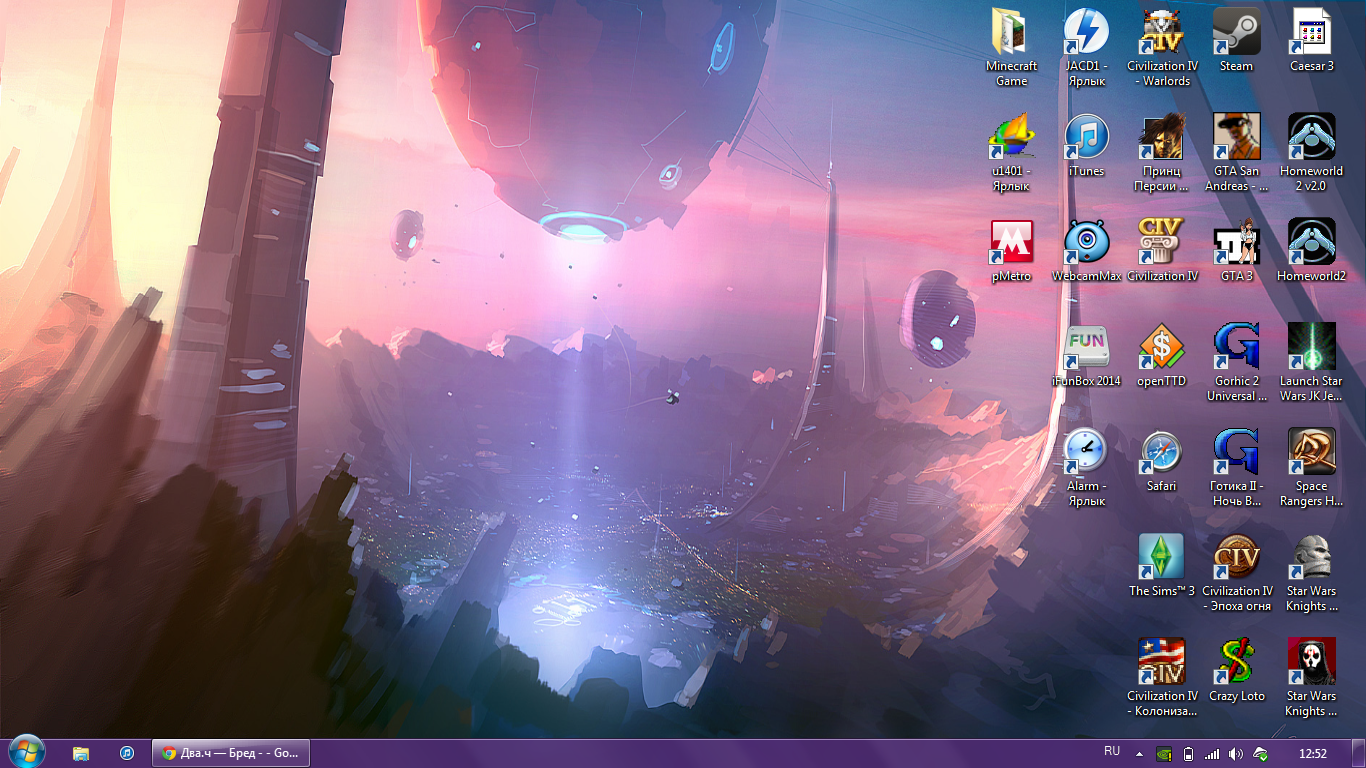Screen dimensions: 1366x768
Task: Show hidden tray icons arrow
Action: (1137, 753)
